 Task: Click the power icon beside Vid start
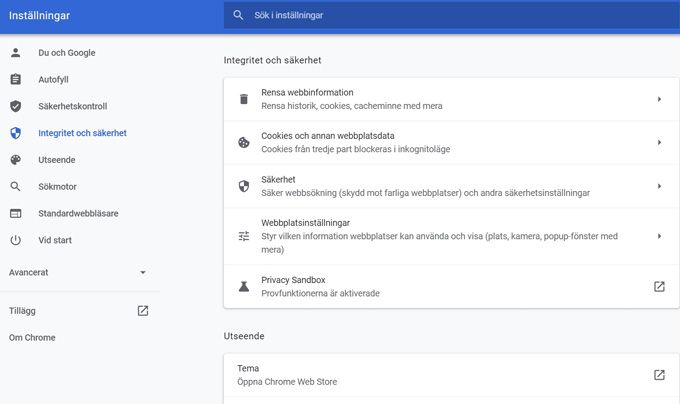(x=16, y=240)
